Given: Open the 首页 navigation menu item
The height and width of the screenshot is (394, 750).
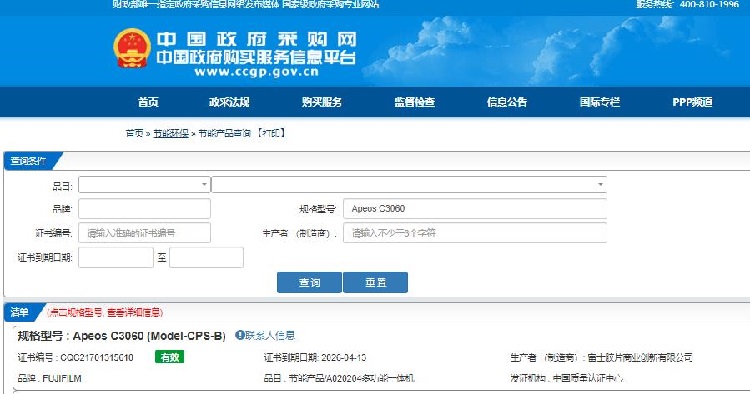Looking at the screenshot, I should pyautogui.click(x=148, y=102).
